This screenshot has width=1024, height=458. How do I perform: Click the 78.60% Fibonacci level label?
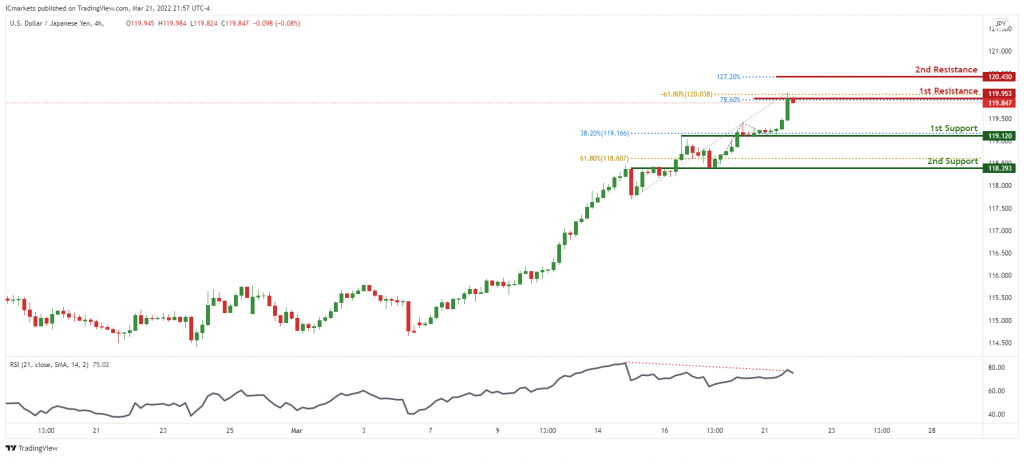[730, 100]
